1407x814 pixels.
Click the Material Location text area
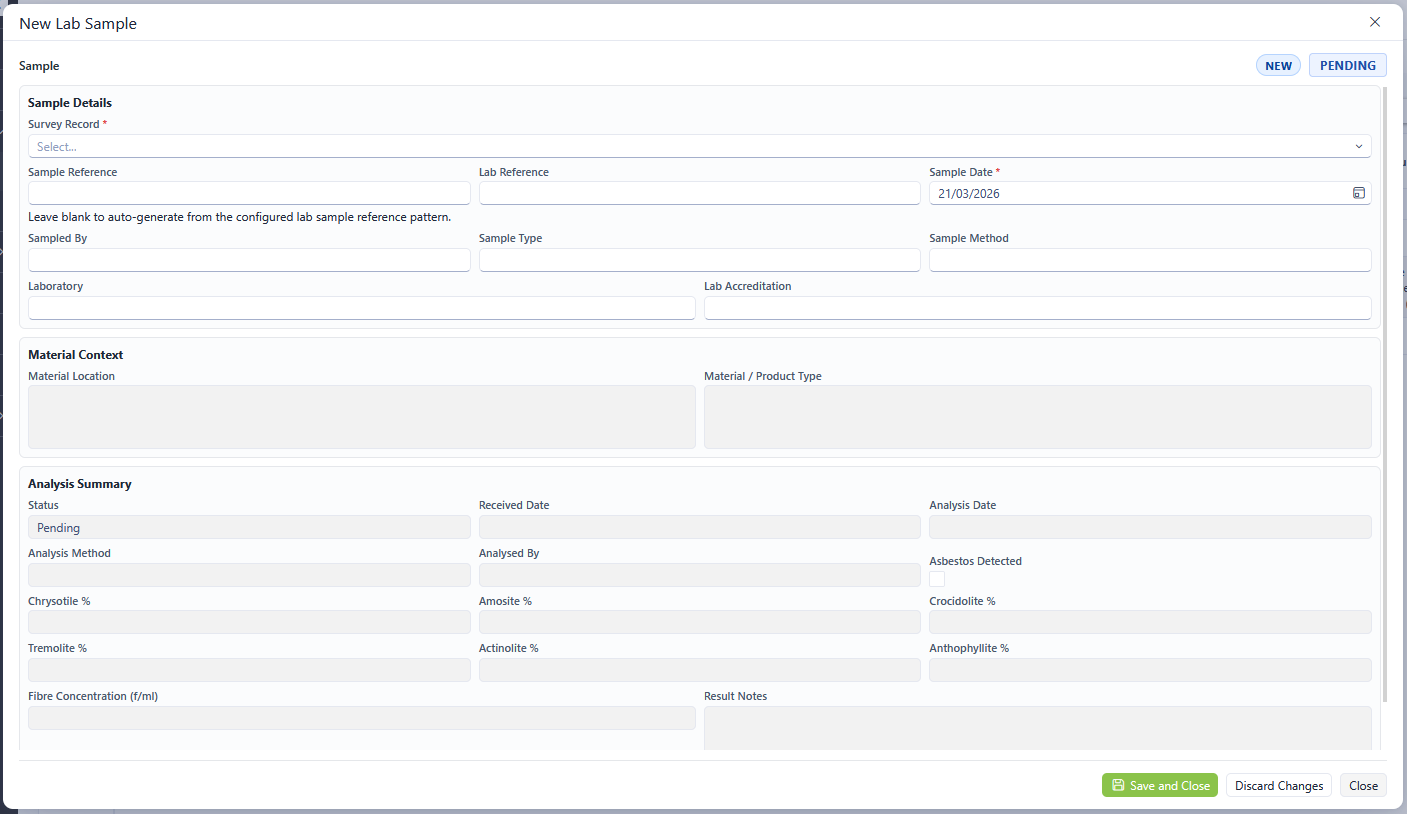[361, 417]
